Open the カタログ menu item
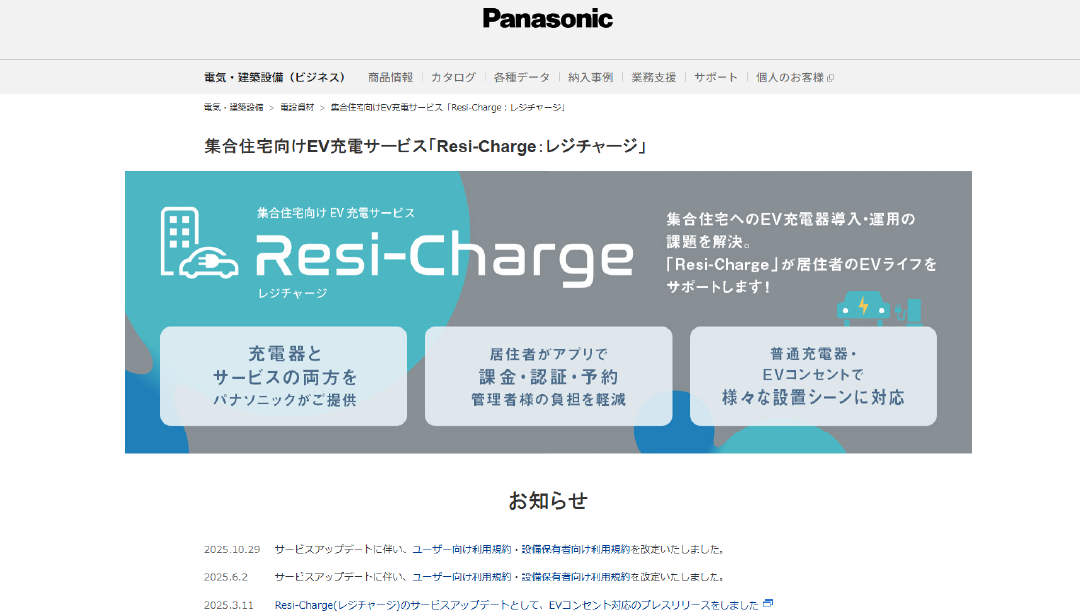The width and height of the screenshot is (1080, 611). click(453, 76)
